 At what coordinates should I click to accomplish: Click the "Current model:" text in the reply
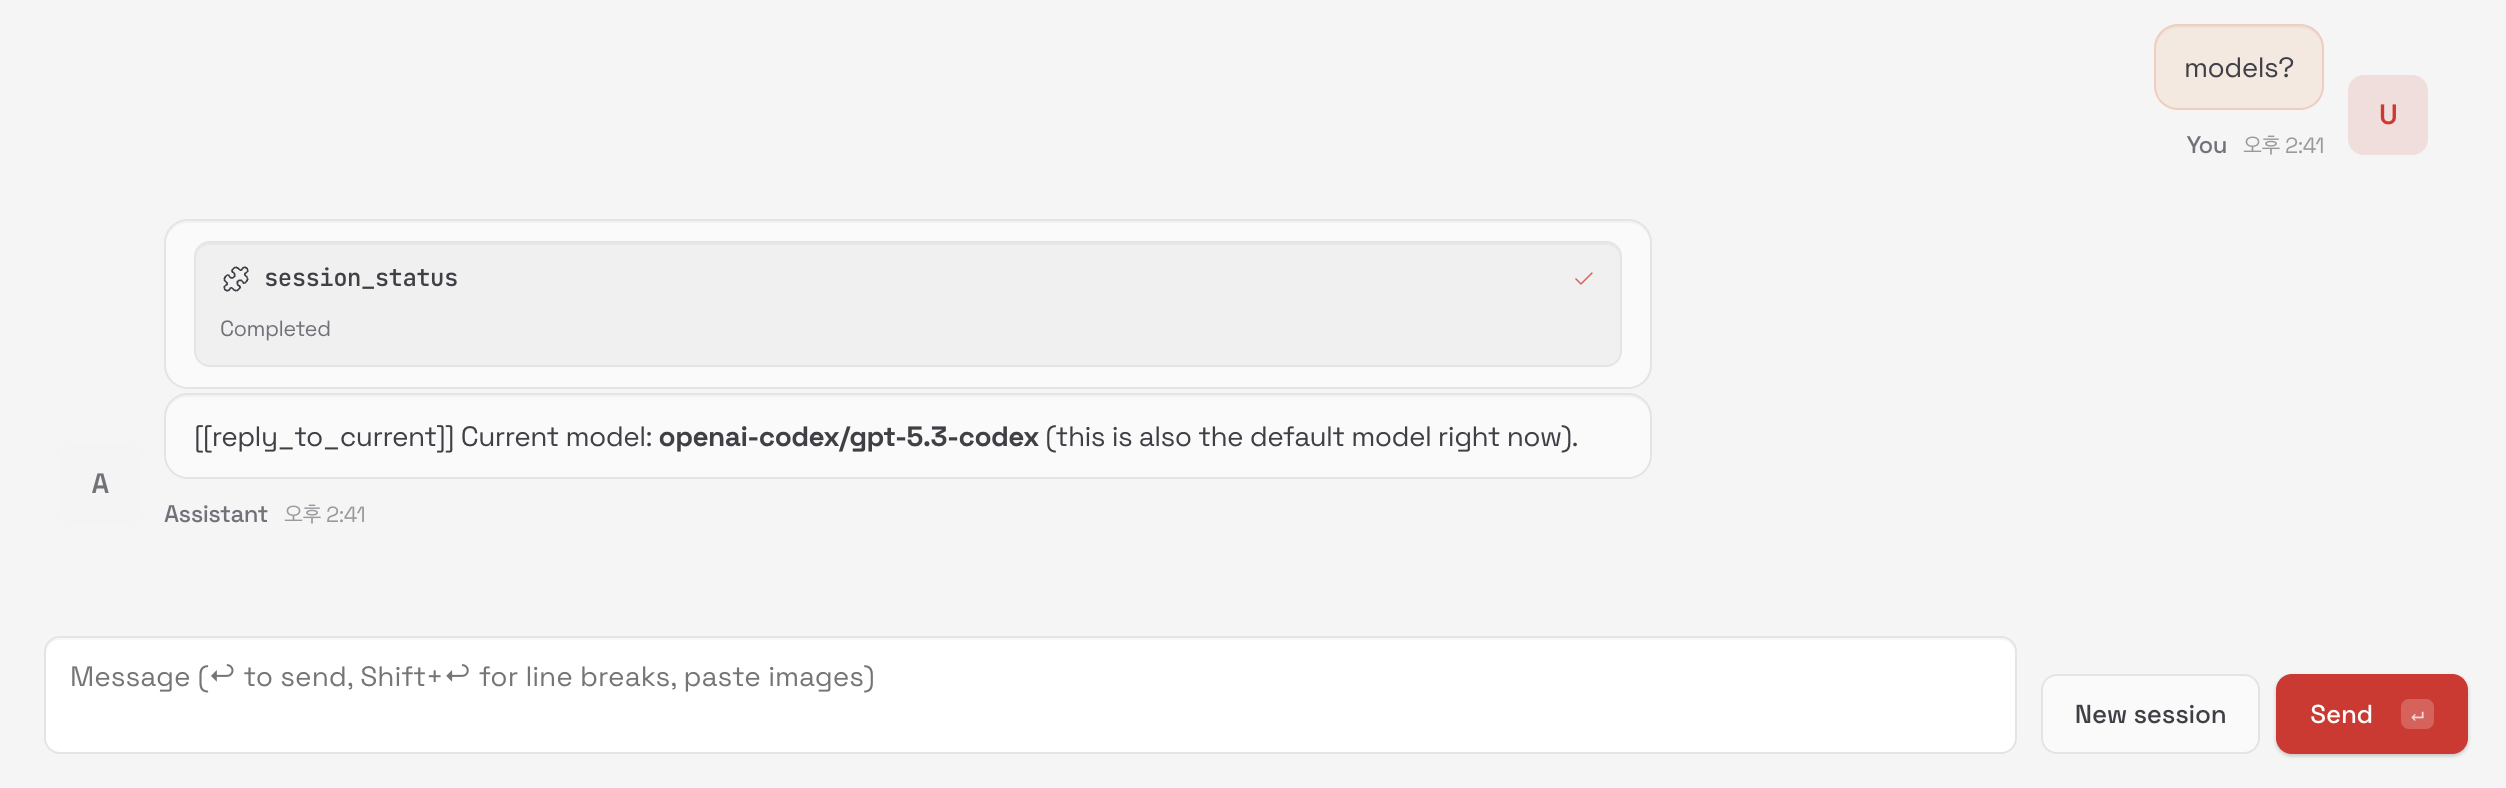point(556,437)
